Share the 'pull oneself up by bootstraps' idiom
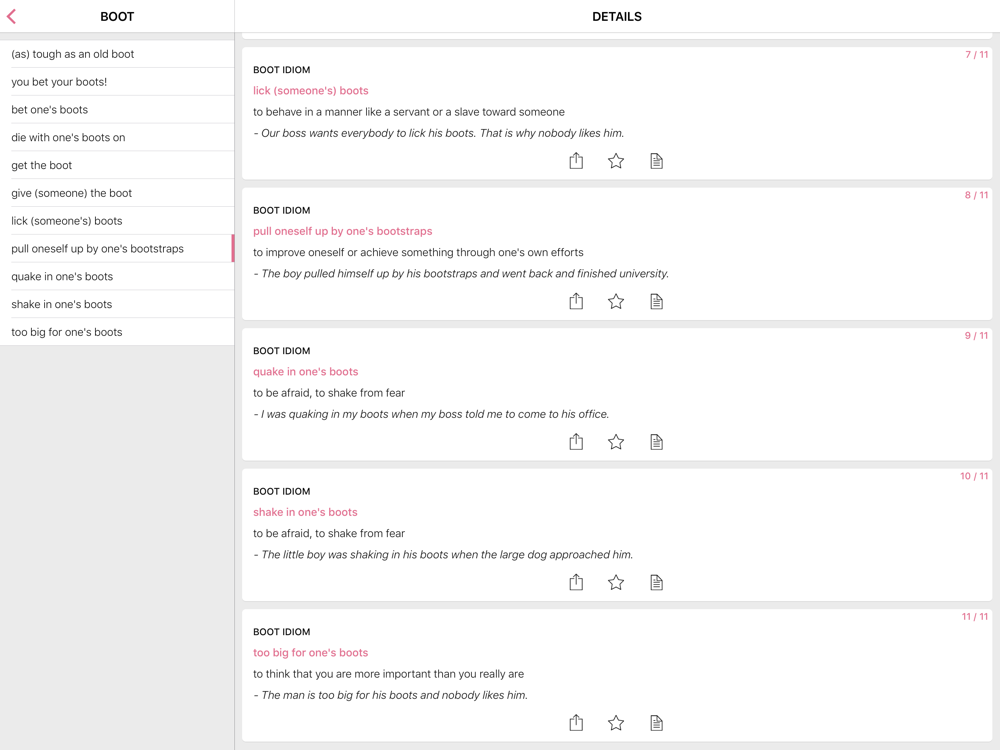 [576, 301]
